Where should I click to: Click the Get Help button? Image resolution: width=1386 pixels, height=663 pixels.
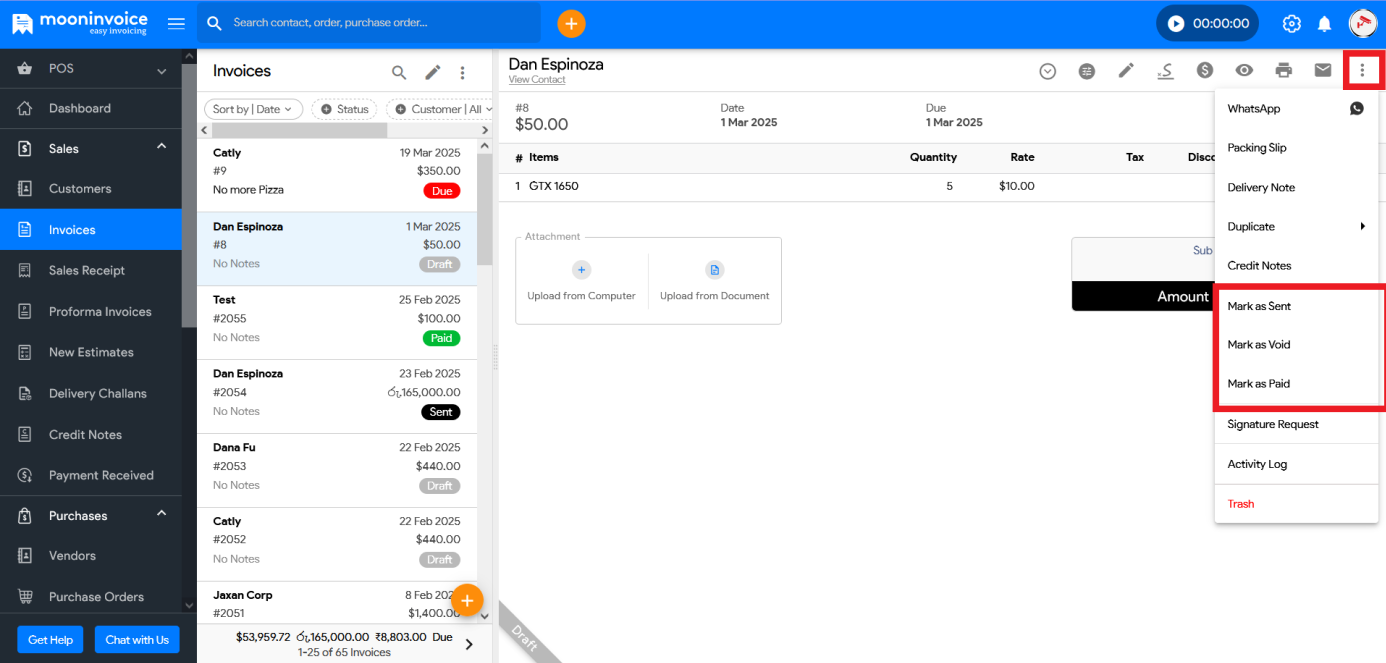(50, 640)
